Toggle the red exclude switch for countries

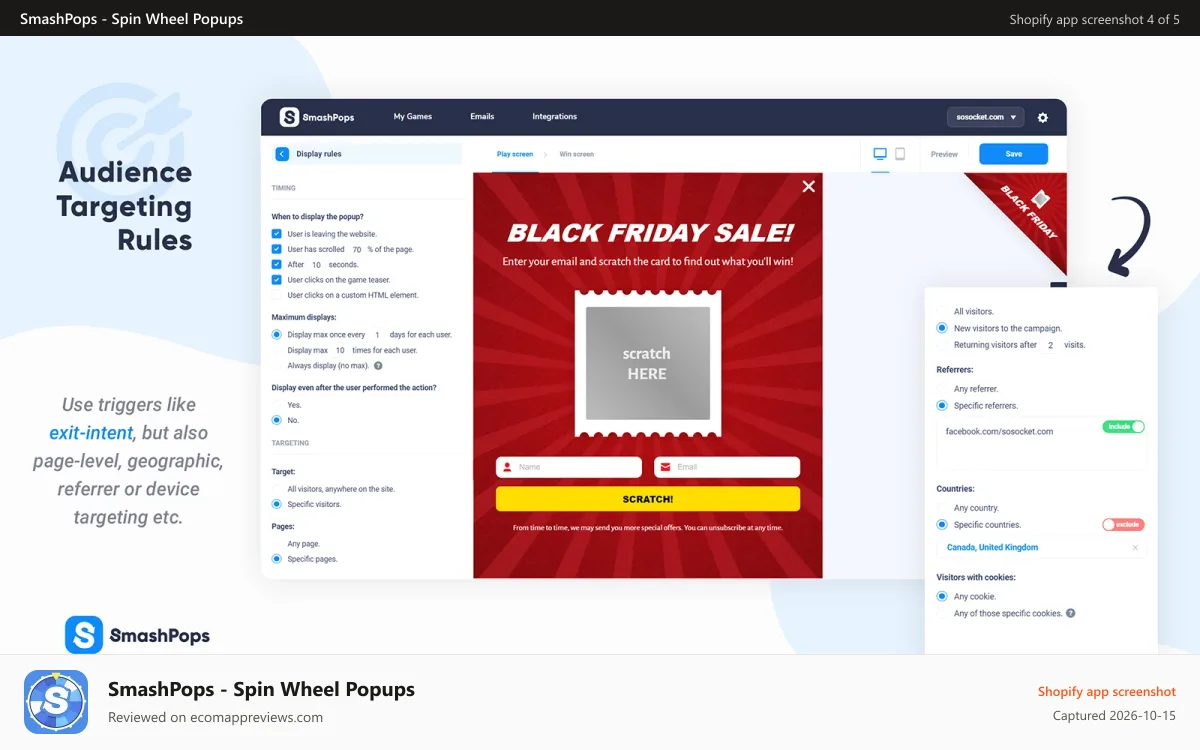1123,524
